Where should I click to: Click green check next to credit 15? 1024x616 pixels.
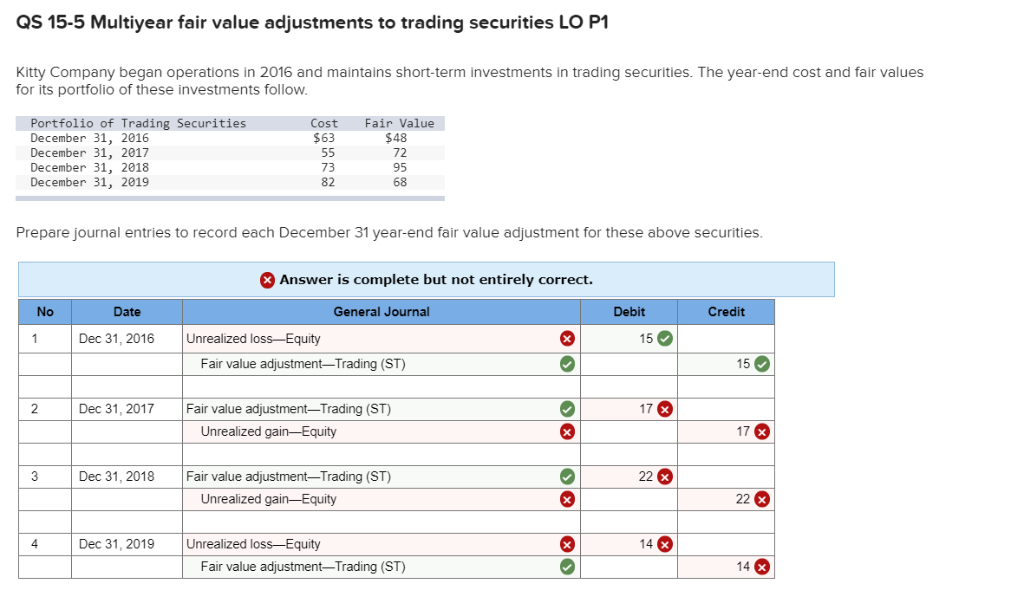pos(762,364)
